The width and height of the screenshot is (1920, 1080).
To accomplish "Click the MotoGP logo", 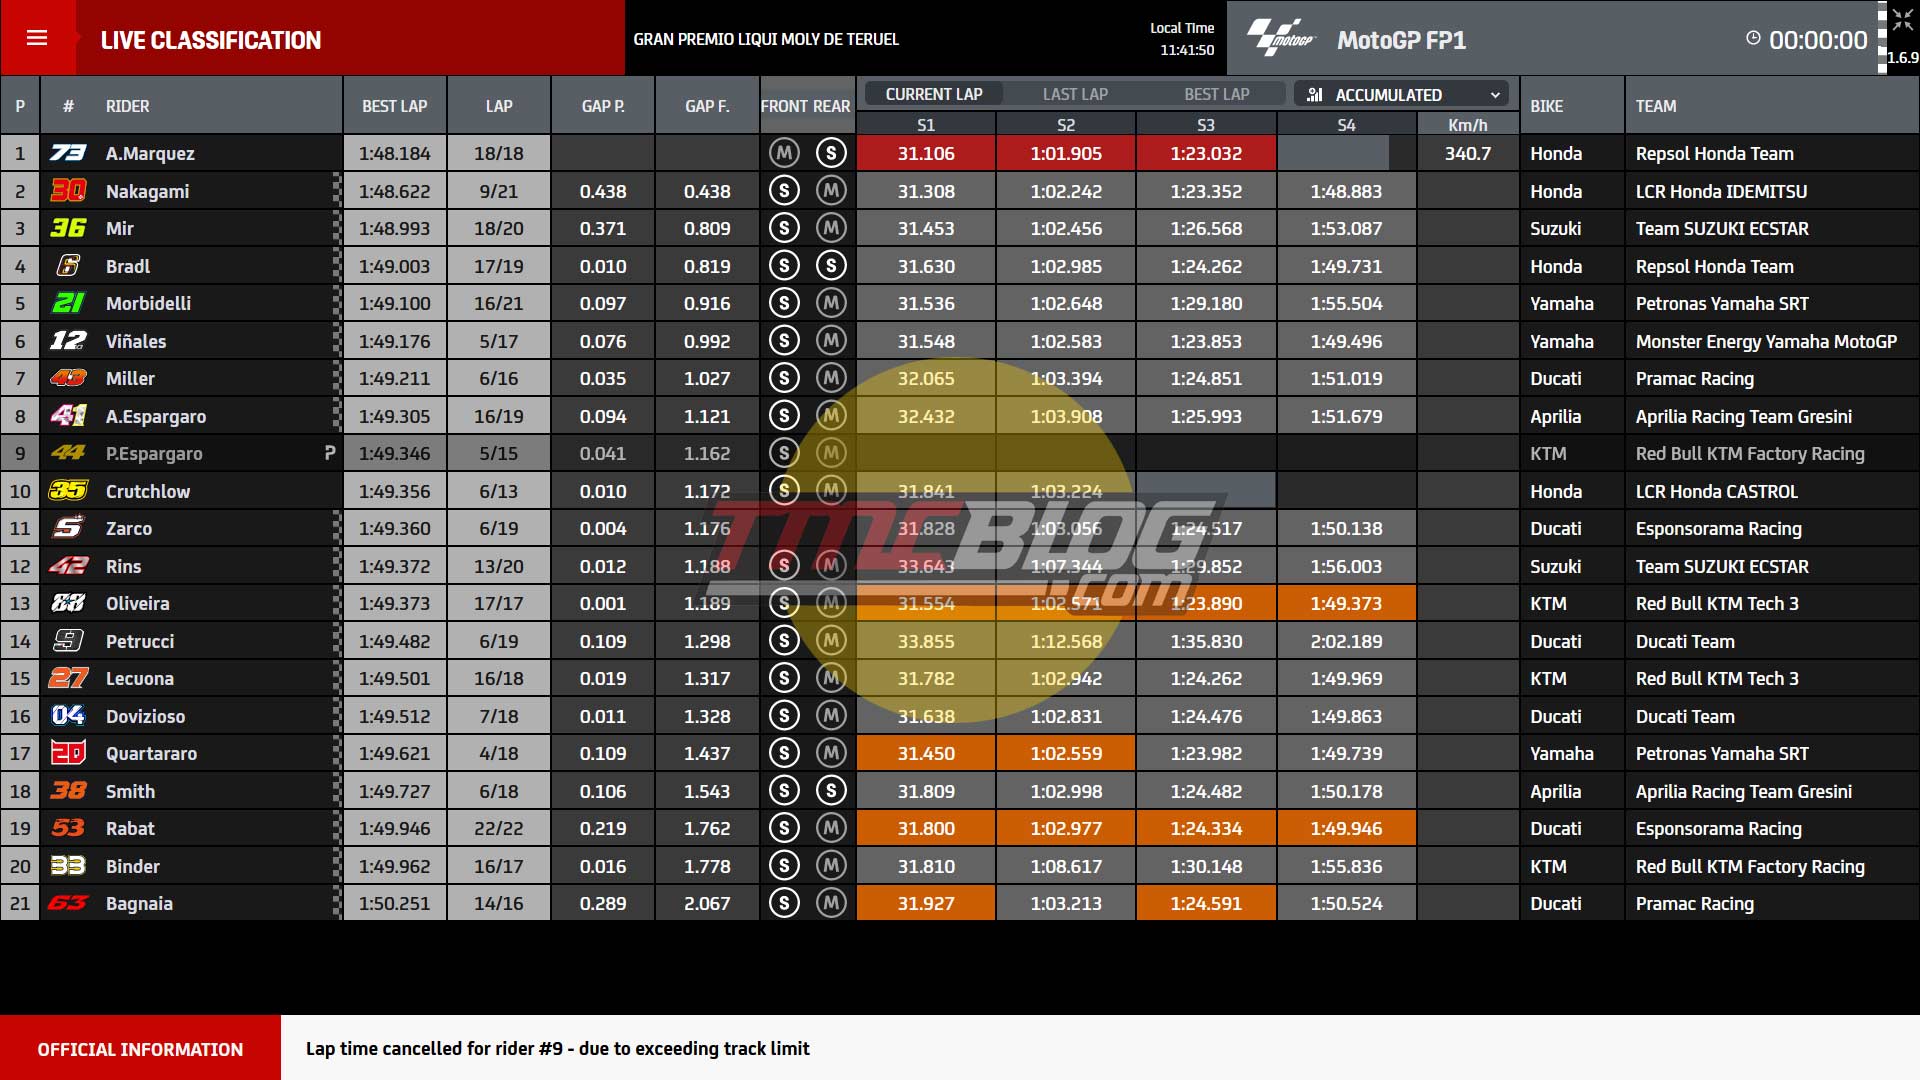I will 1281,38.
